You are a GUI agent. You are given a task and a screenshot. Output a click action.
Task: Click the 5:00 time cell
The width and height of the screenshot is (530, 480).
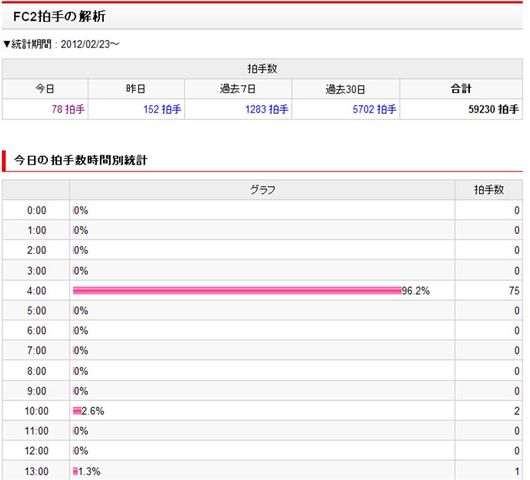[x=37, y=311]
